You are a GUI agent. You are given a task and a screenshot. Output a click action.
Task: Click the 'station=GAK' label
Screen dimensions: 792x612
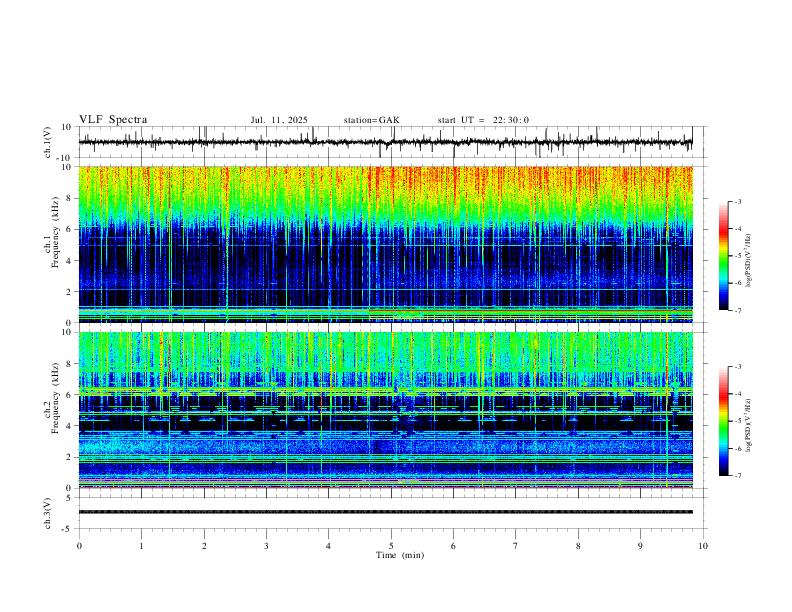371,120
